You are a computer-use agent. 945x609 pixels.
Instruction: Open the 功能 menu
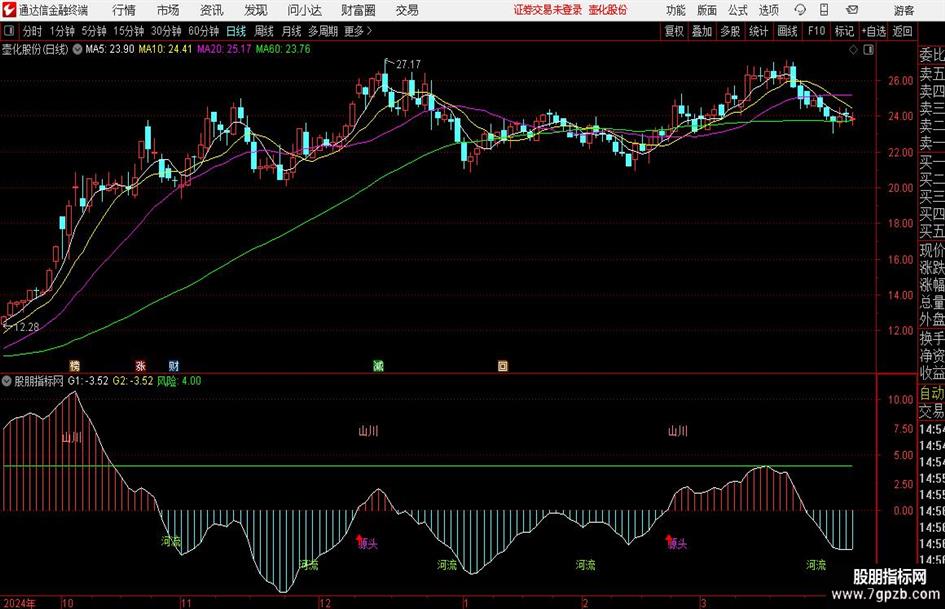tap(676, 10)
